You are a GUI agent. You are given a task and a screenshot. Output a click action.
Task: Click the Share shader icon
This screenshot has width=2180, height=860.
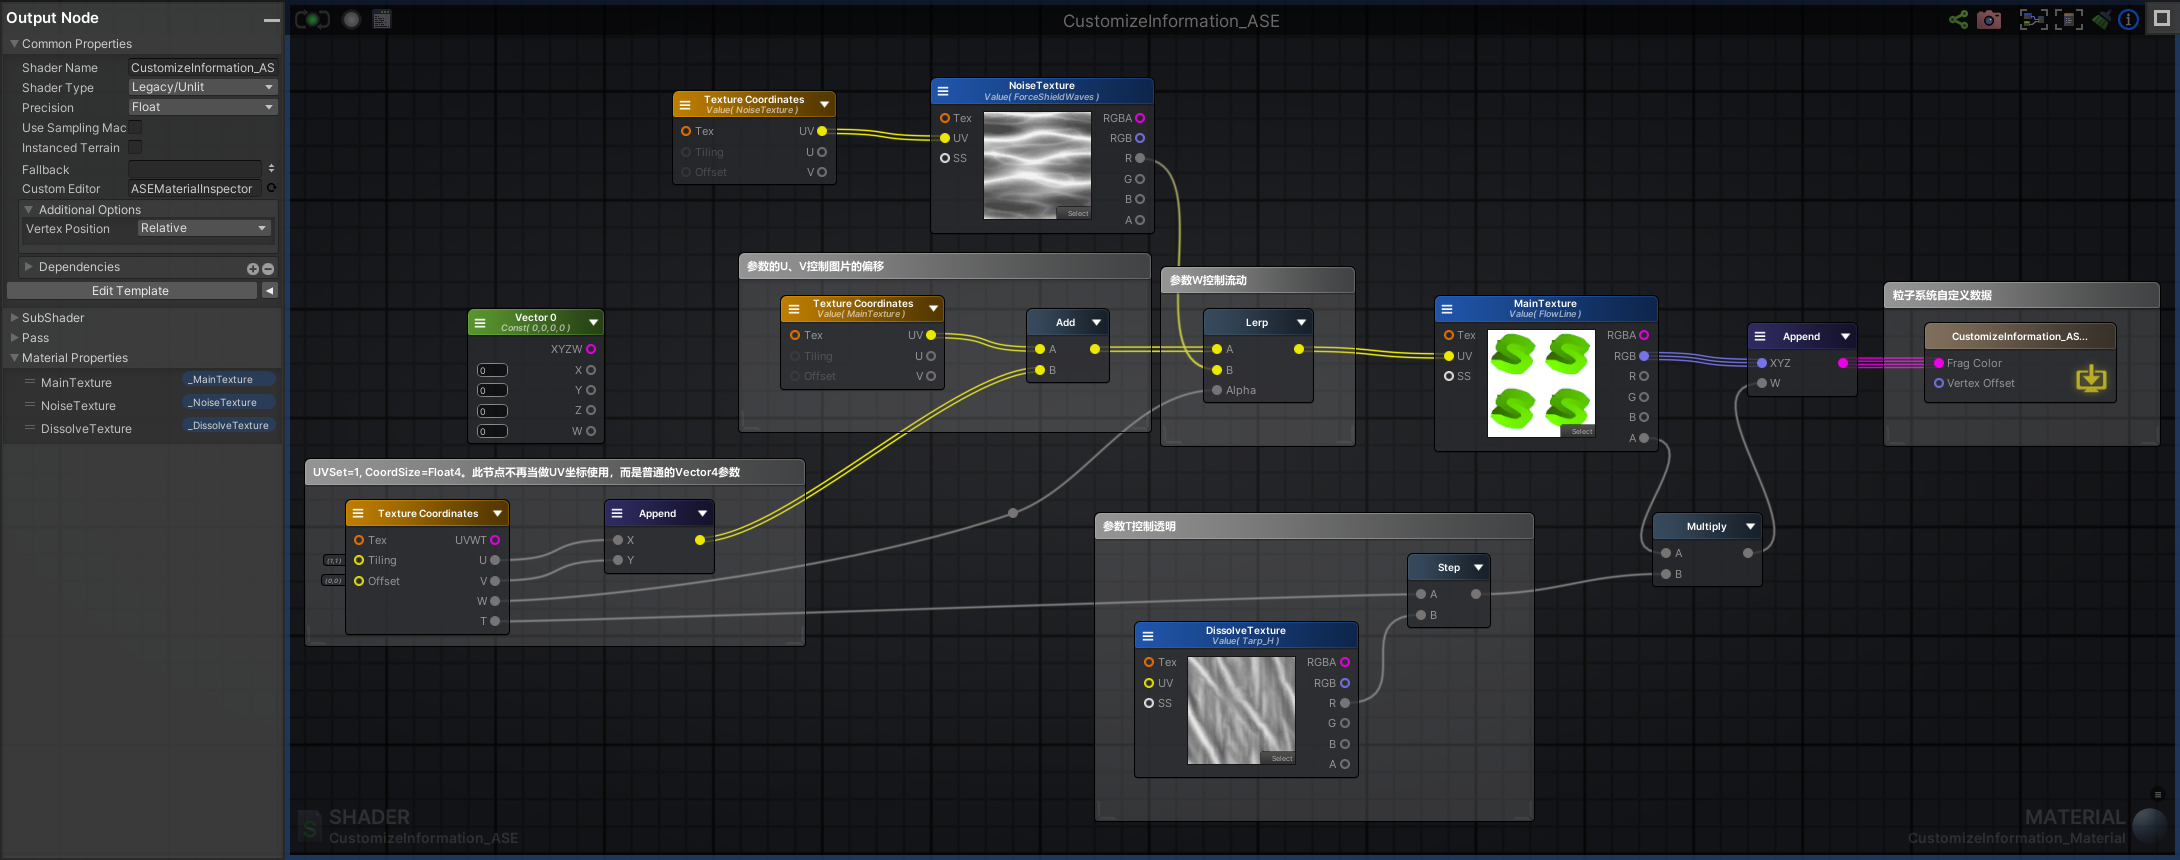coord(1958,19)
